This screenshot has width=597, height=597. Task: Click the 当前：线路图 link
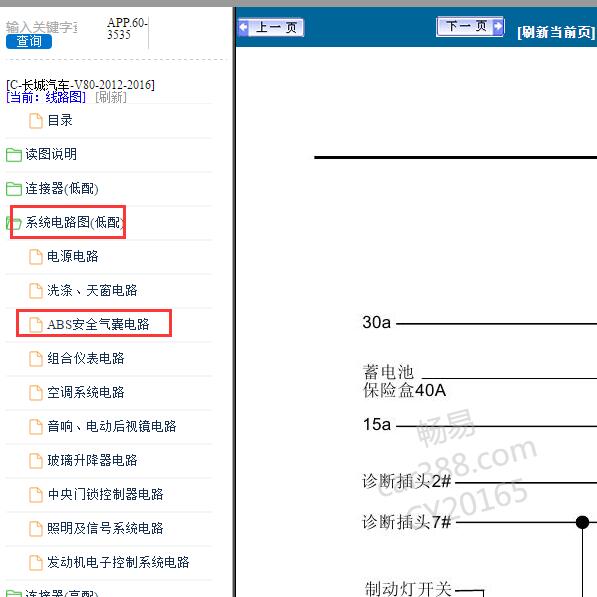[46, 97]
